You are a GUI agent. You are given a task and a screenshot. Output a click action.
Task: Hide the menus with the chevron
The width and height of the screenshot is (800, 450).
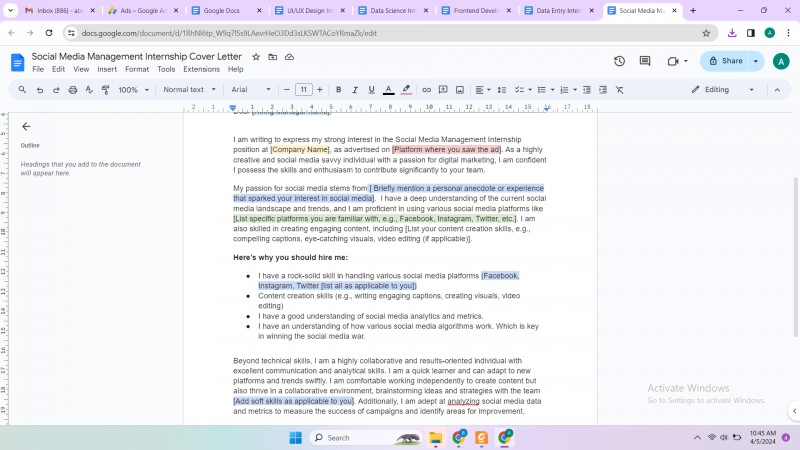point(777,90)
